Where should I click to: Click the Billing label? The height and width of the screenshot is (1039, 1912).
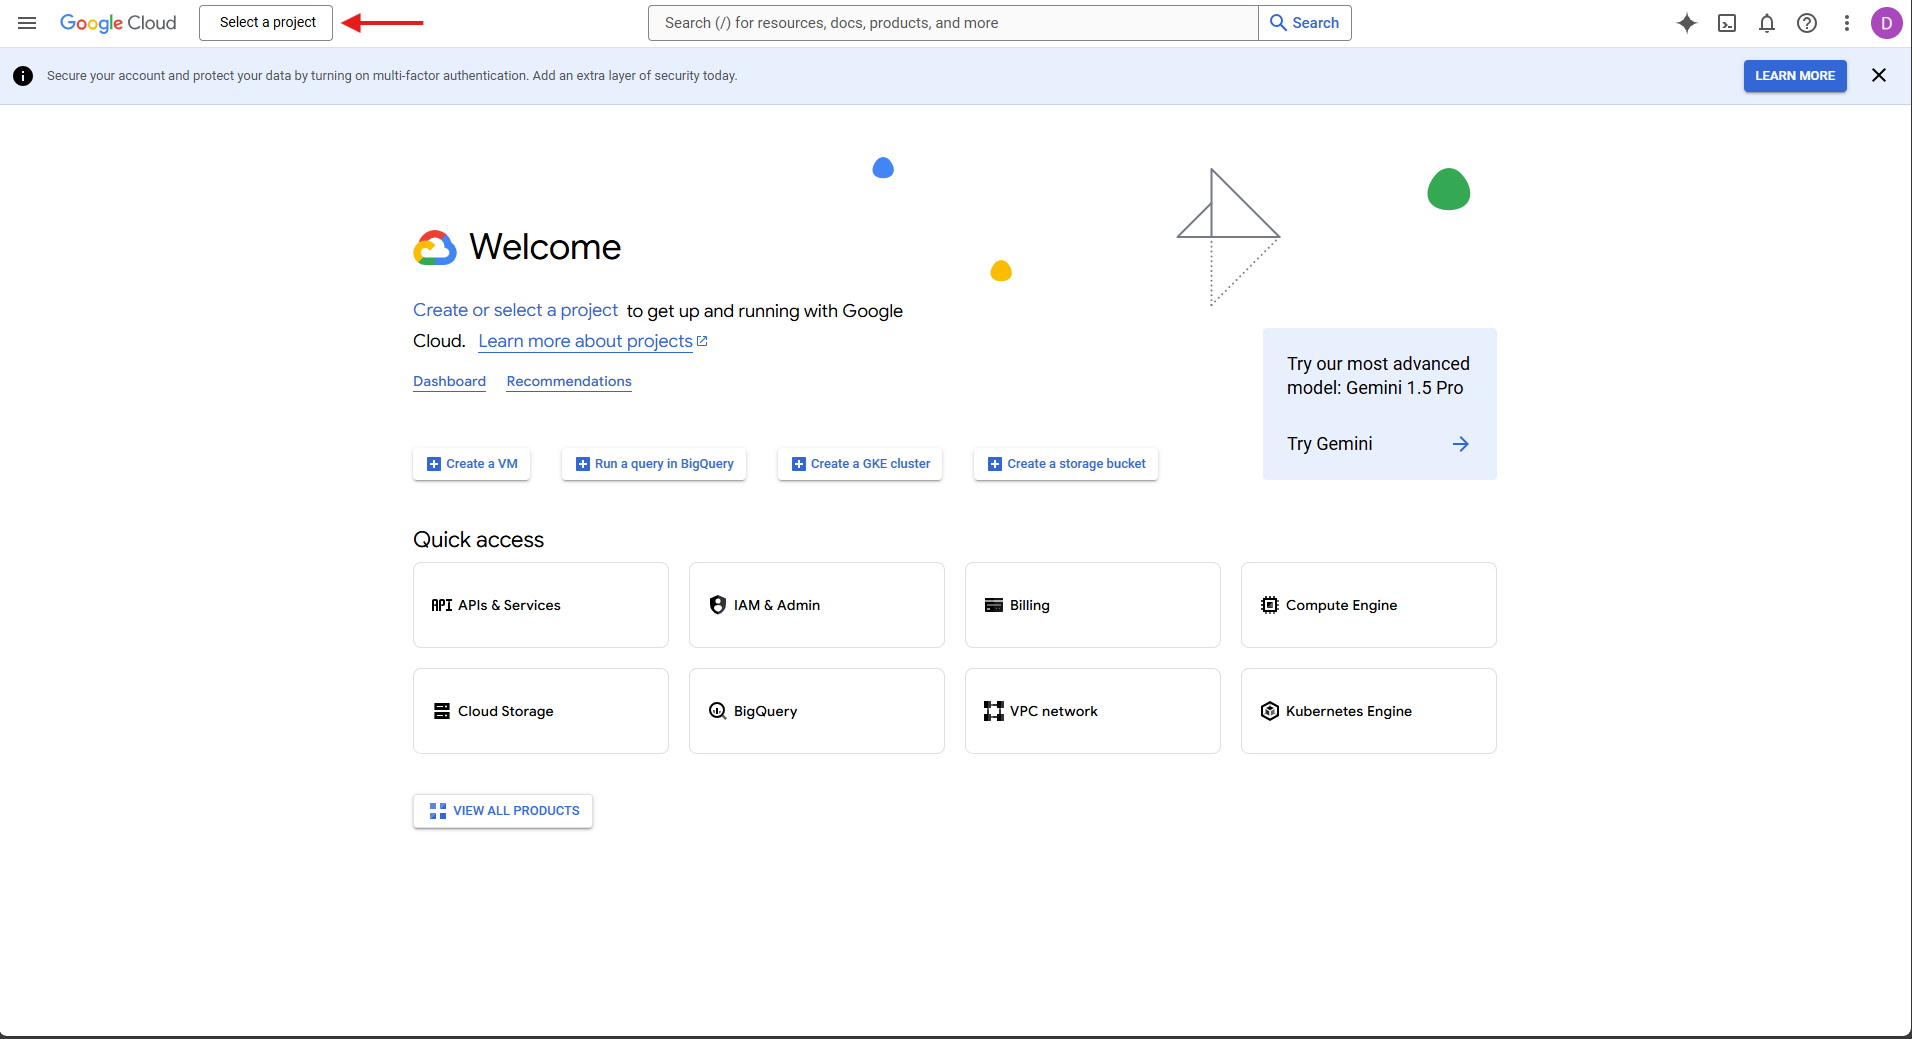1029,605
